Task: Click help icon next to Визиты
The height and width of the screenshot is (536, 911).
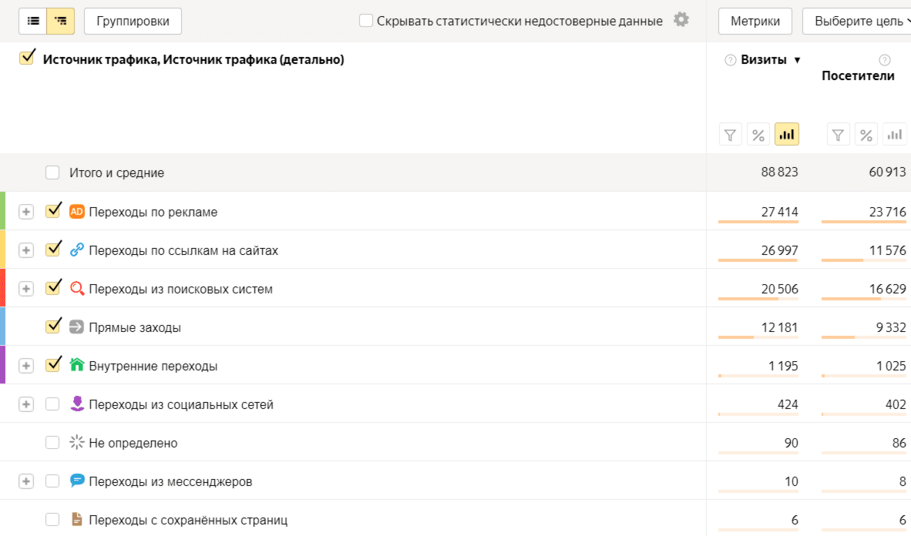Action: [730, 60]
